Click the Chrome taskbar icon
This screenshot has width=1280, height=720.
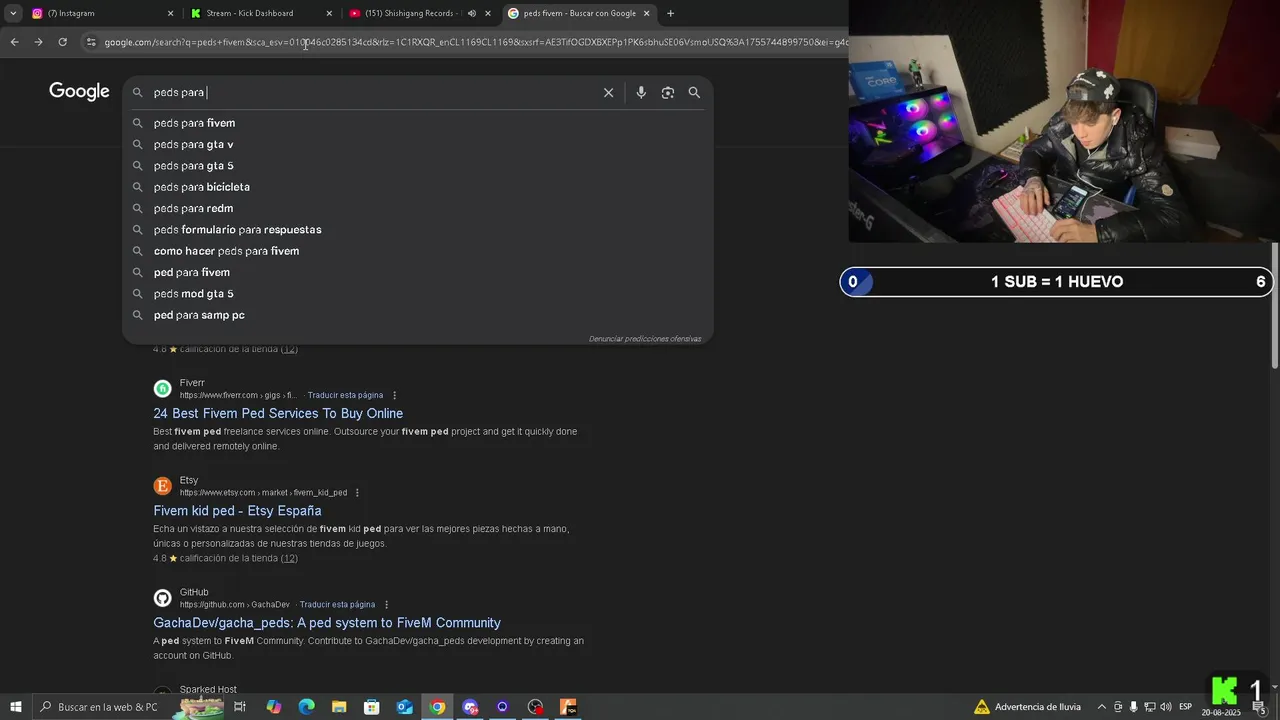(x=437, y=707)
